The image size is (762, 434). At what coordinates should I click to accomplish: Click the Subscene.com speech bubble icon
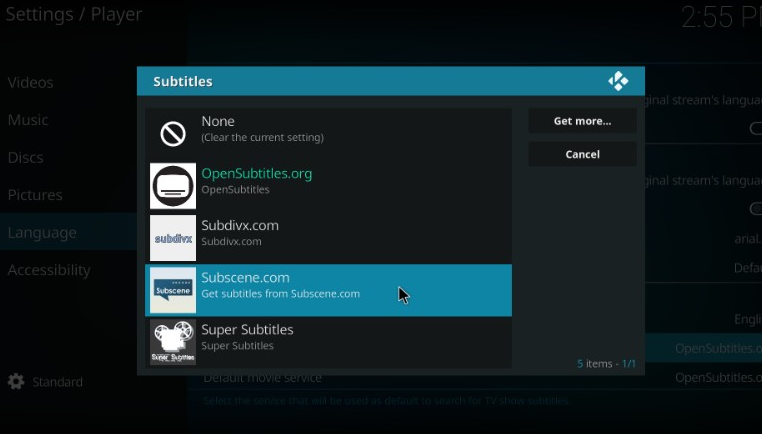click(173, 290)
